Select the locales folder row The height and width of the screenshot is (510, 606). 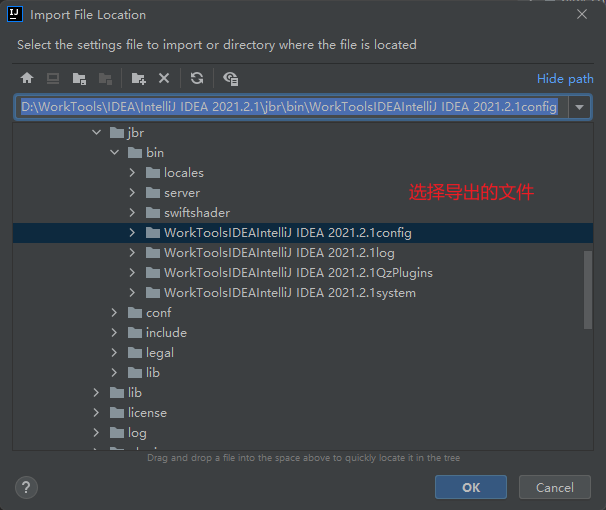(303, 173)
